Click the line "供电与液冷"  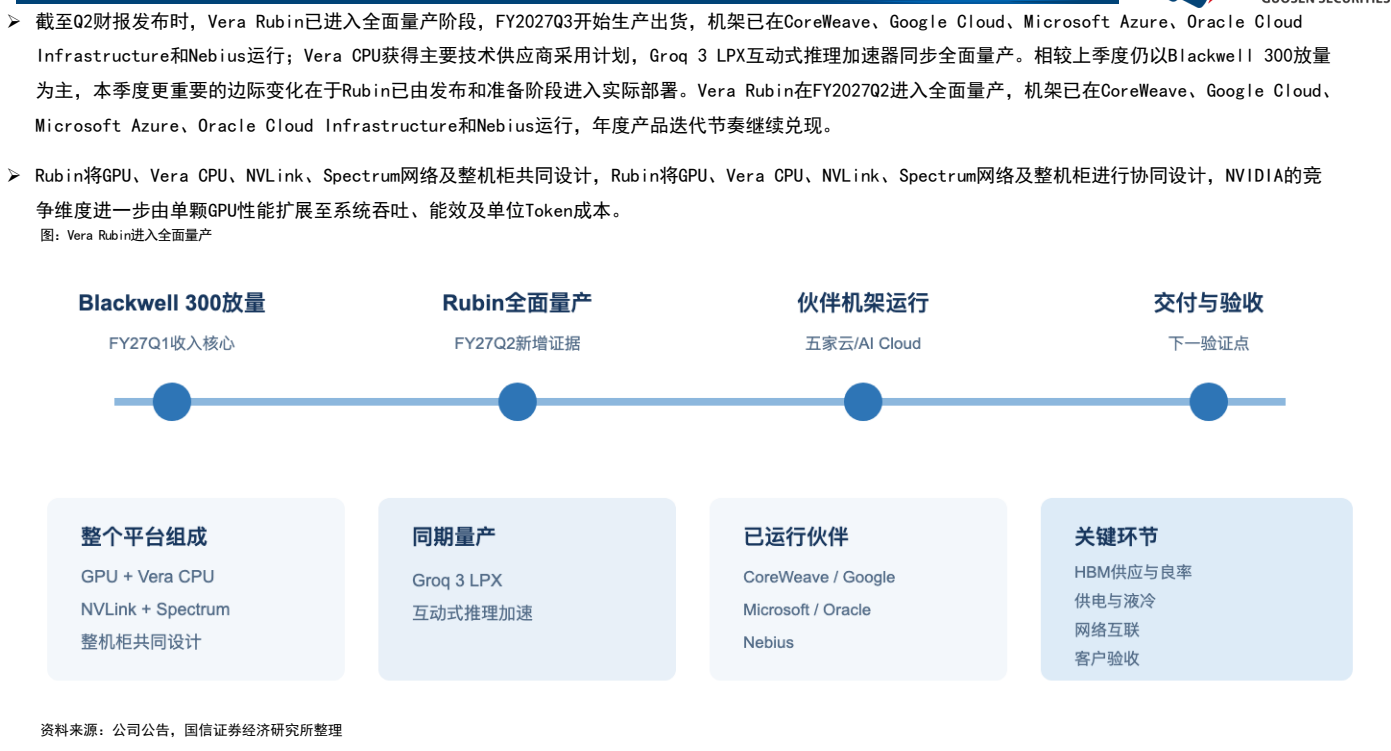(1115, 601)
